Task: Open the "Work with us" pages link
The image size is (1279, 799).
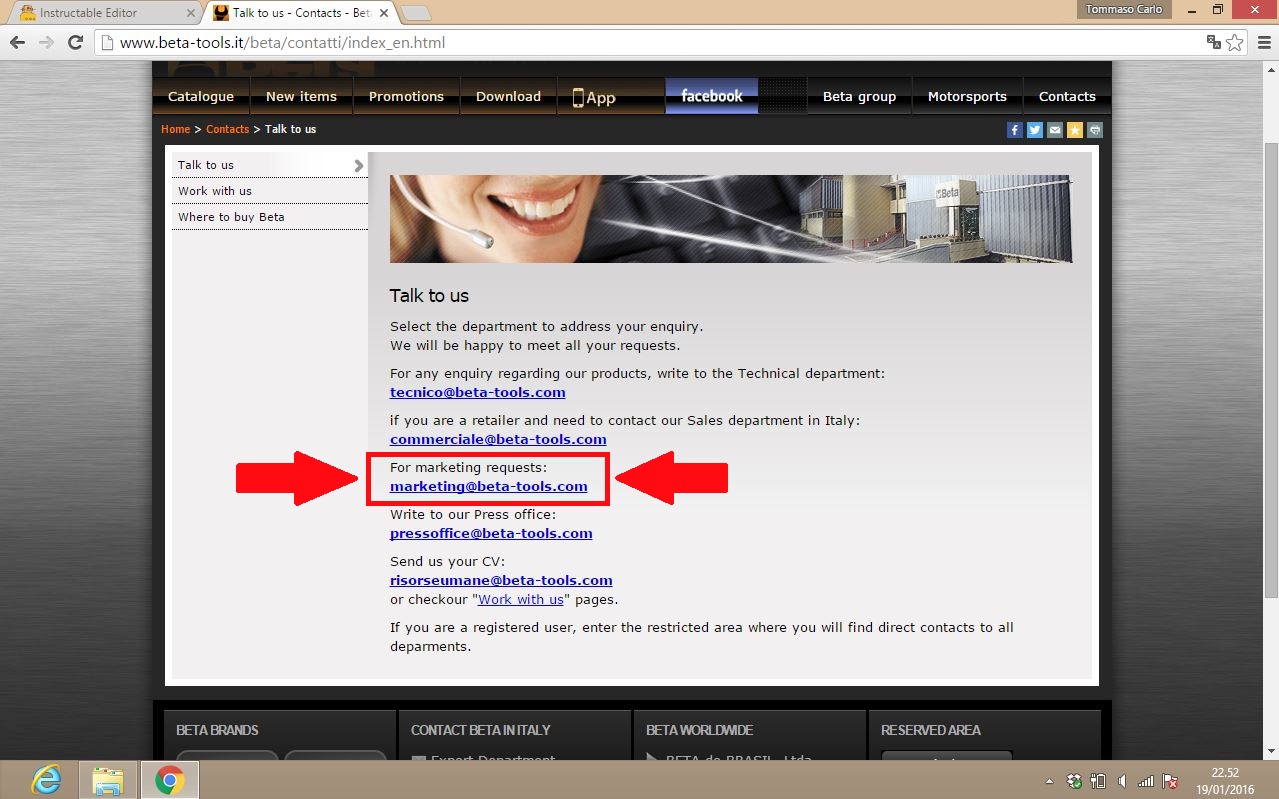Action: point(521,600)
